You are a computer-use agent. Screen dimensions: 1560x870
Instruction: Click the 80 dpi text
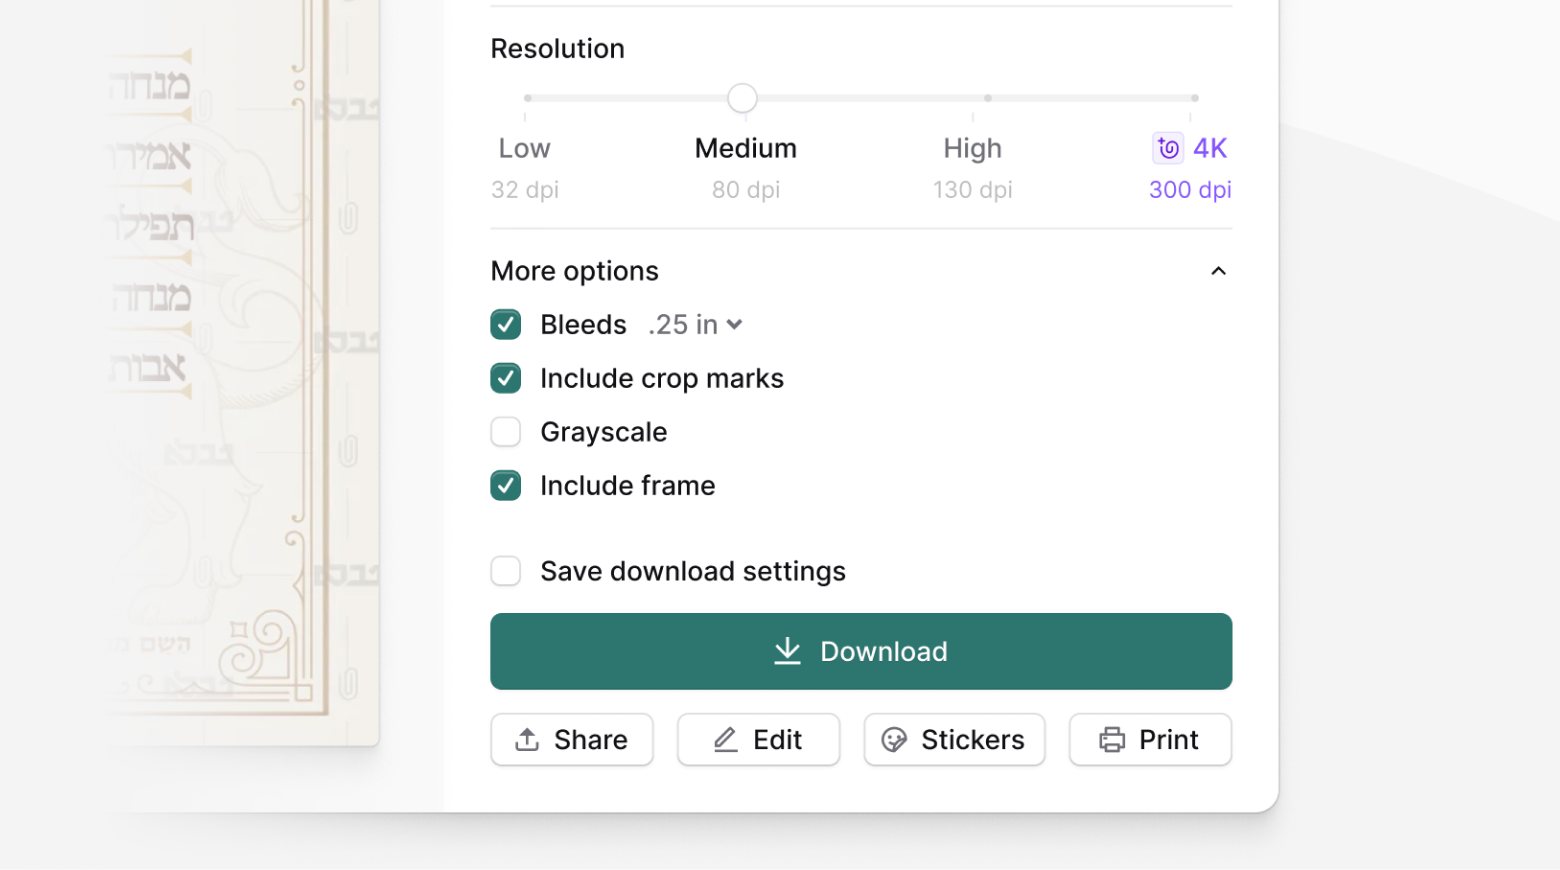tap(746, 190)
